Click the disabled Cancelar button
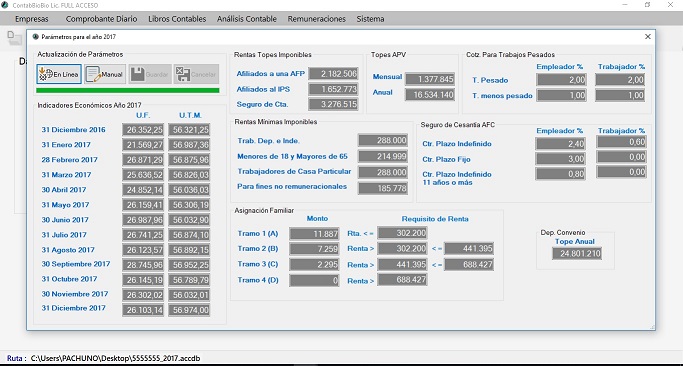Image resolution: width=683 pixels, height=366 pixels. point(196,75)
